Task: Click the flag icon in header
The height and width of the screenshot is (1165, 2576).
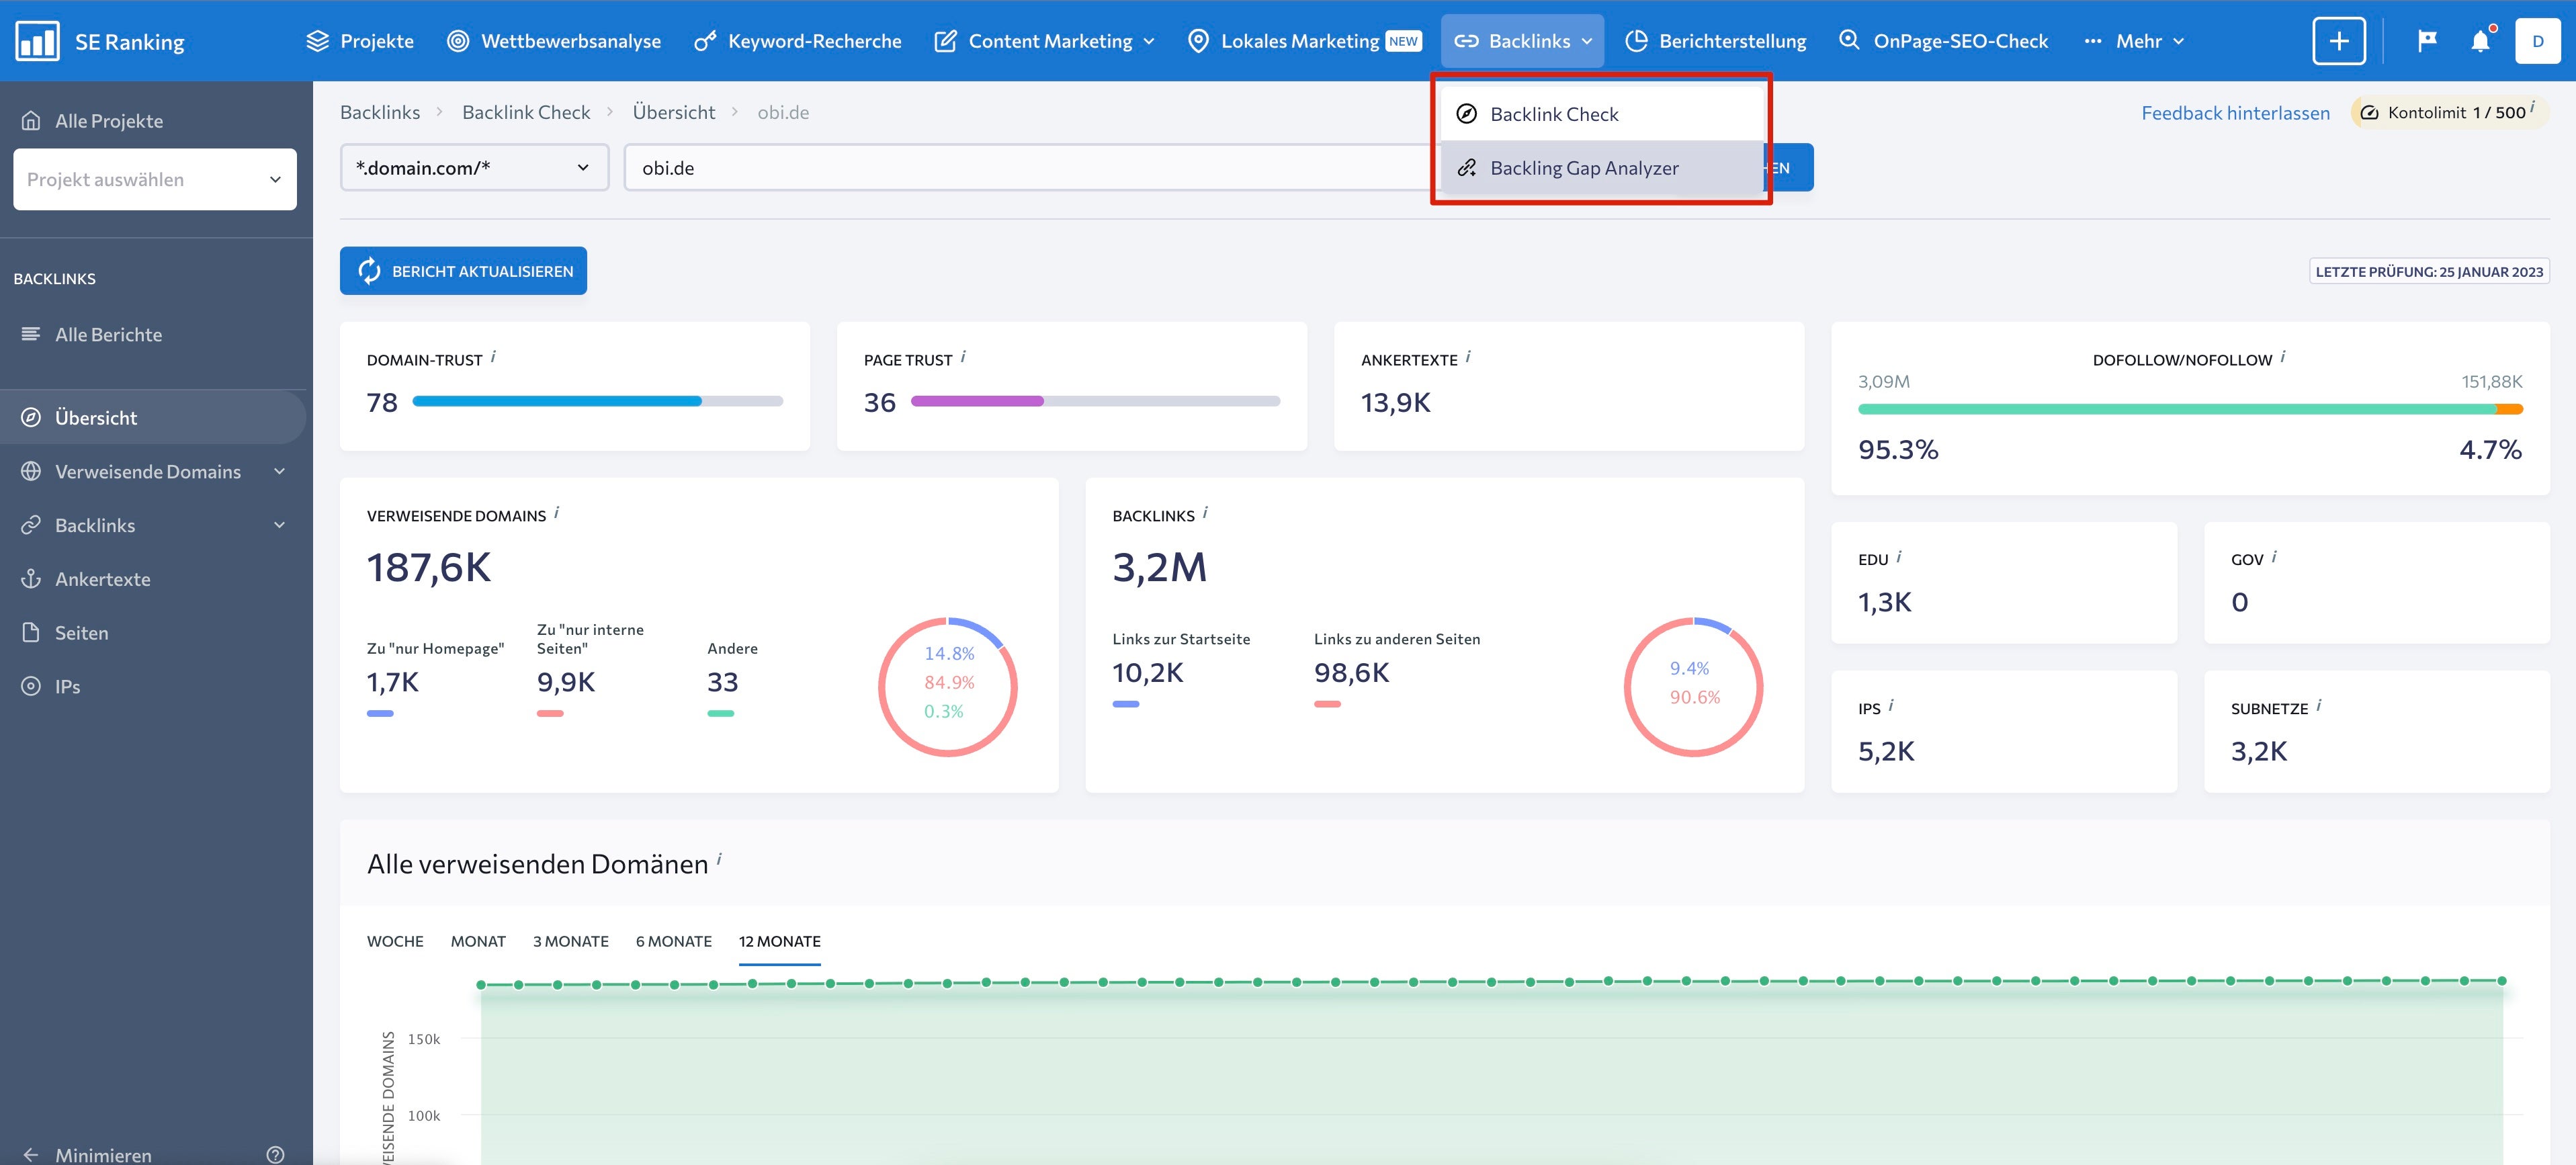Action: [2426, 41]
